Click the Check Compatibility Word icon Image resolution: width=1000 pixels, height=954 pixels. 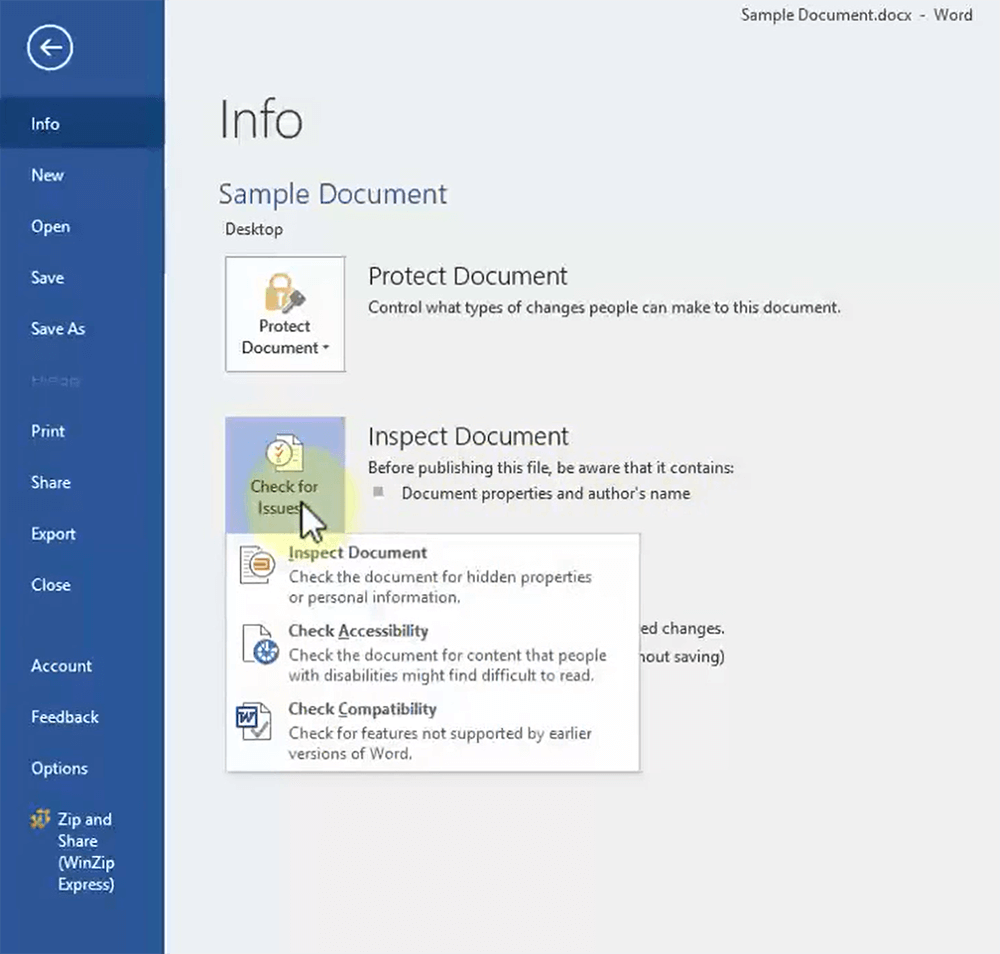[x=254, y=721]
